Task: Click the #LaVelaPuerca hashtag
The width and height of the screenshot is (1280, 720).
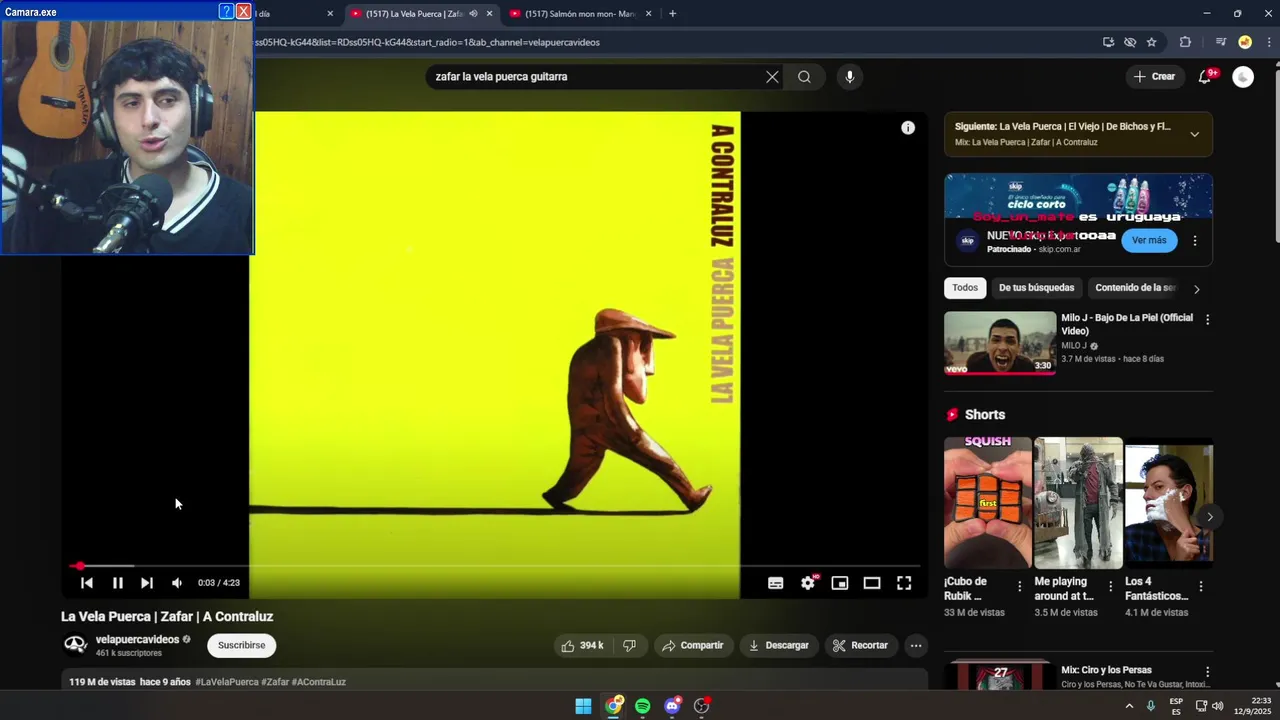Action: (x=227, y=682)
